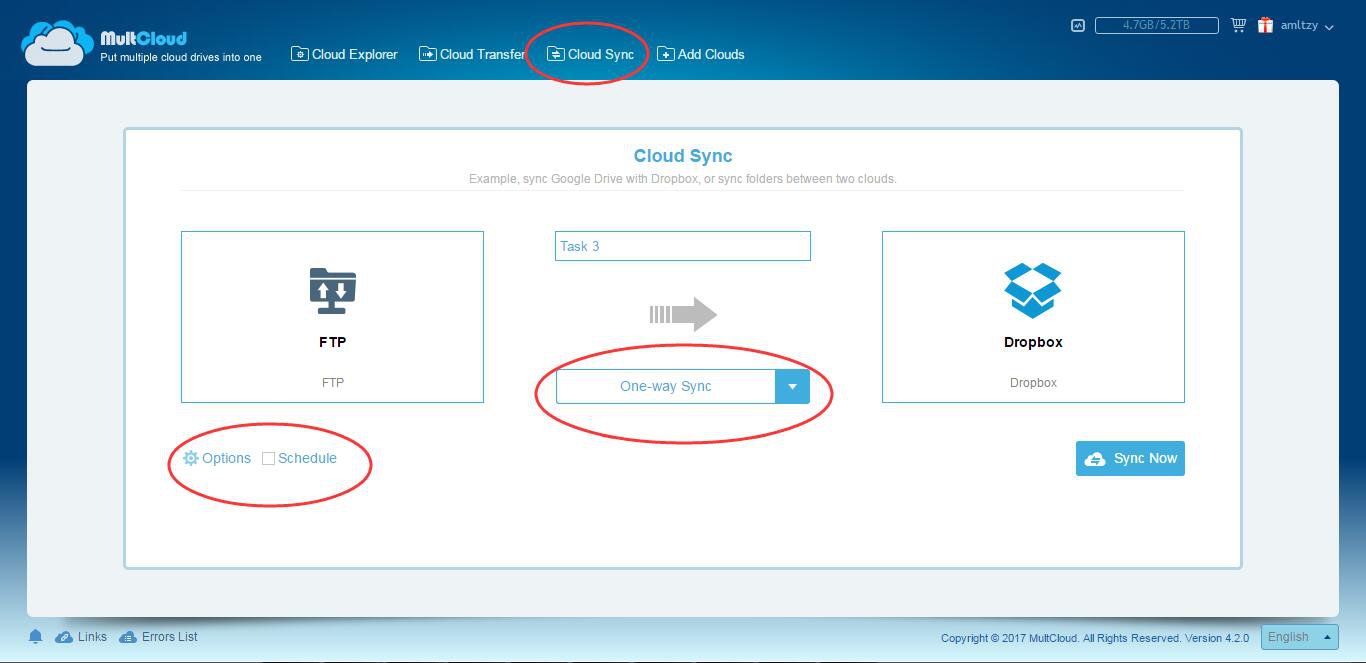Viewport: 1366px width, 663px height.
Task: Open the Links page
Action: (81, 637)
